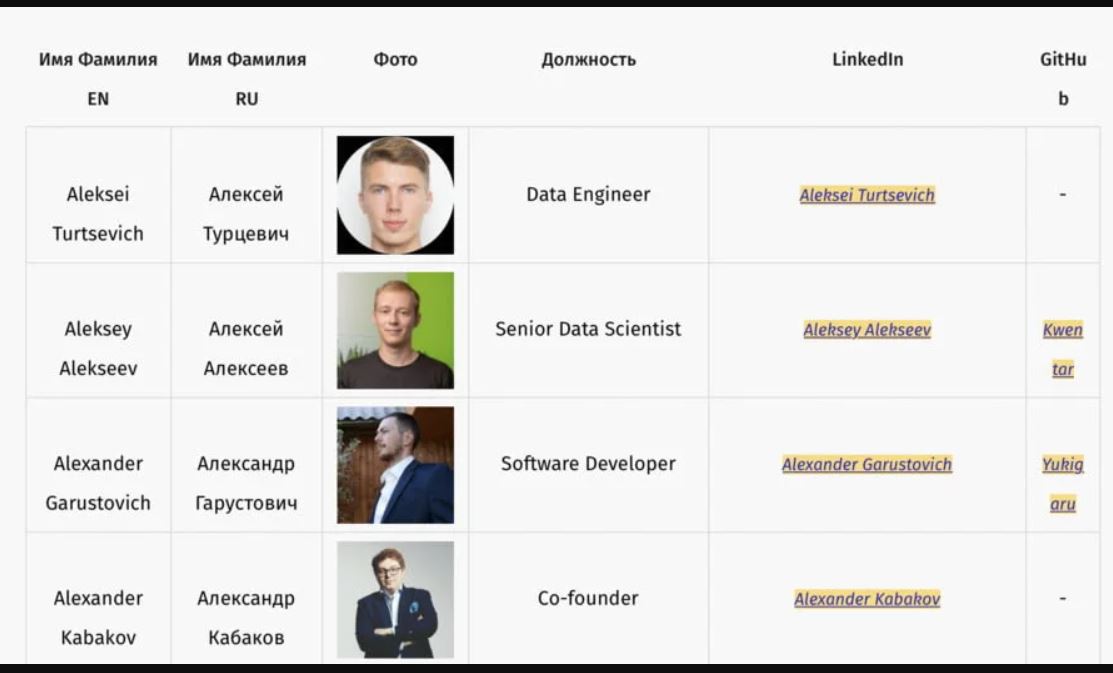The height and width of the screenshot is (673, 1113).
Task: Select the Co-founder row photo
Action: tap(395, 600)
